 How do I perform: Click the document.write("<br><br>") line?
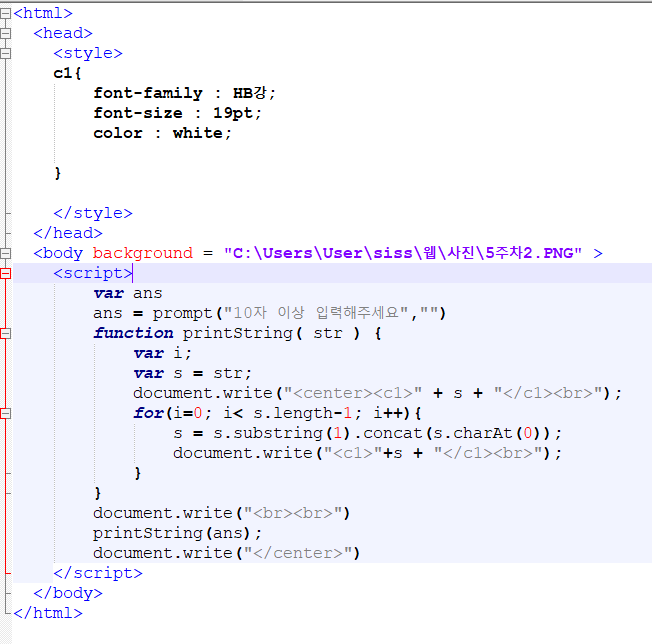tap(222, 513)
